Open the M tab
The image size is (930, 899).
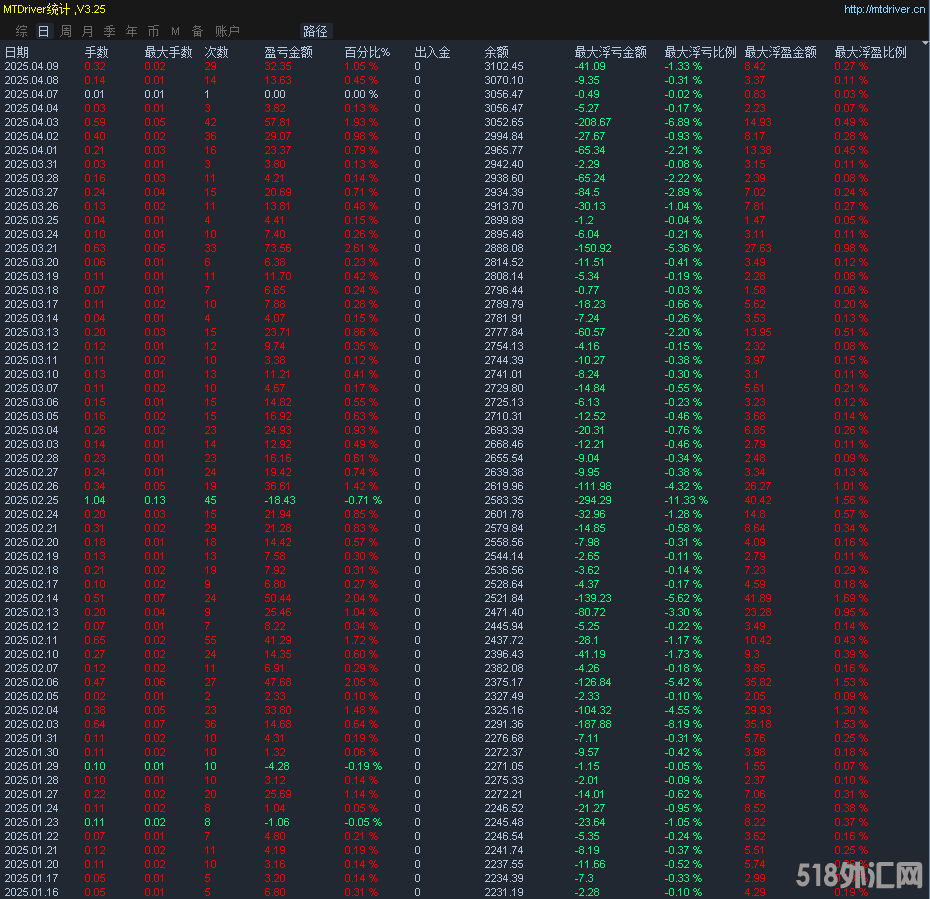tap(175, 31)
